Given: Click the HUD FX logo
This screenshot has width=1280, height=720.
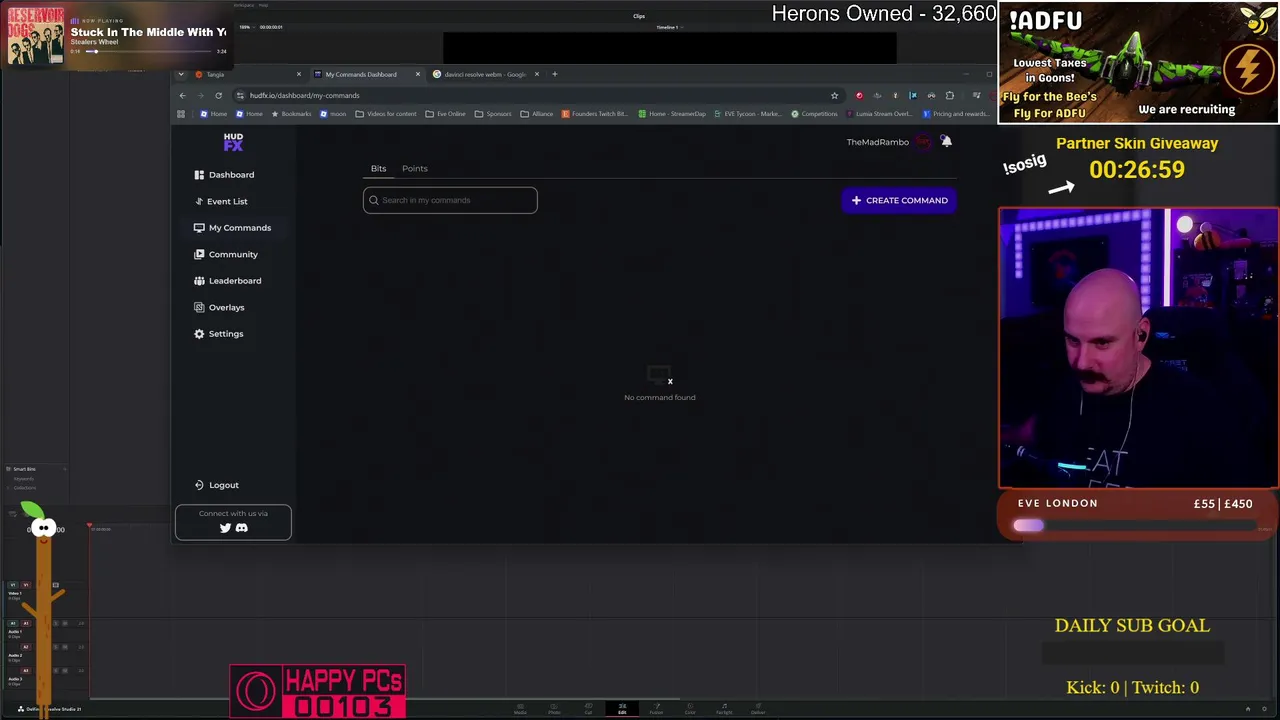Looking at the screenshot, I should pyautogui.click(x=233, y=142).
